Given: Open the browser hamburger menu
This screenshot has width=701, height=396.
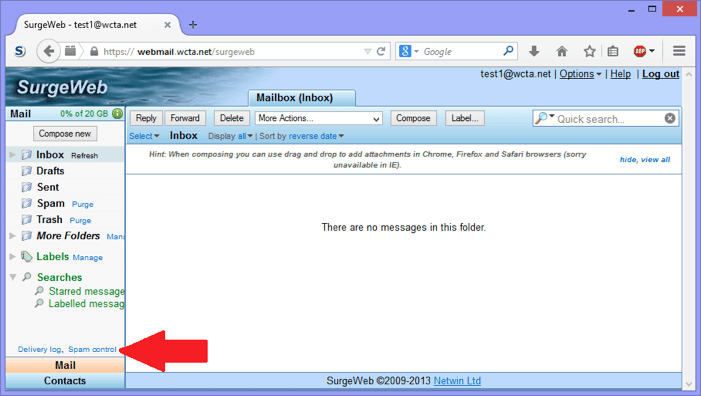Looking at the screenshot, I should (679, 51).
